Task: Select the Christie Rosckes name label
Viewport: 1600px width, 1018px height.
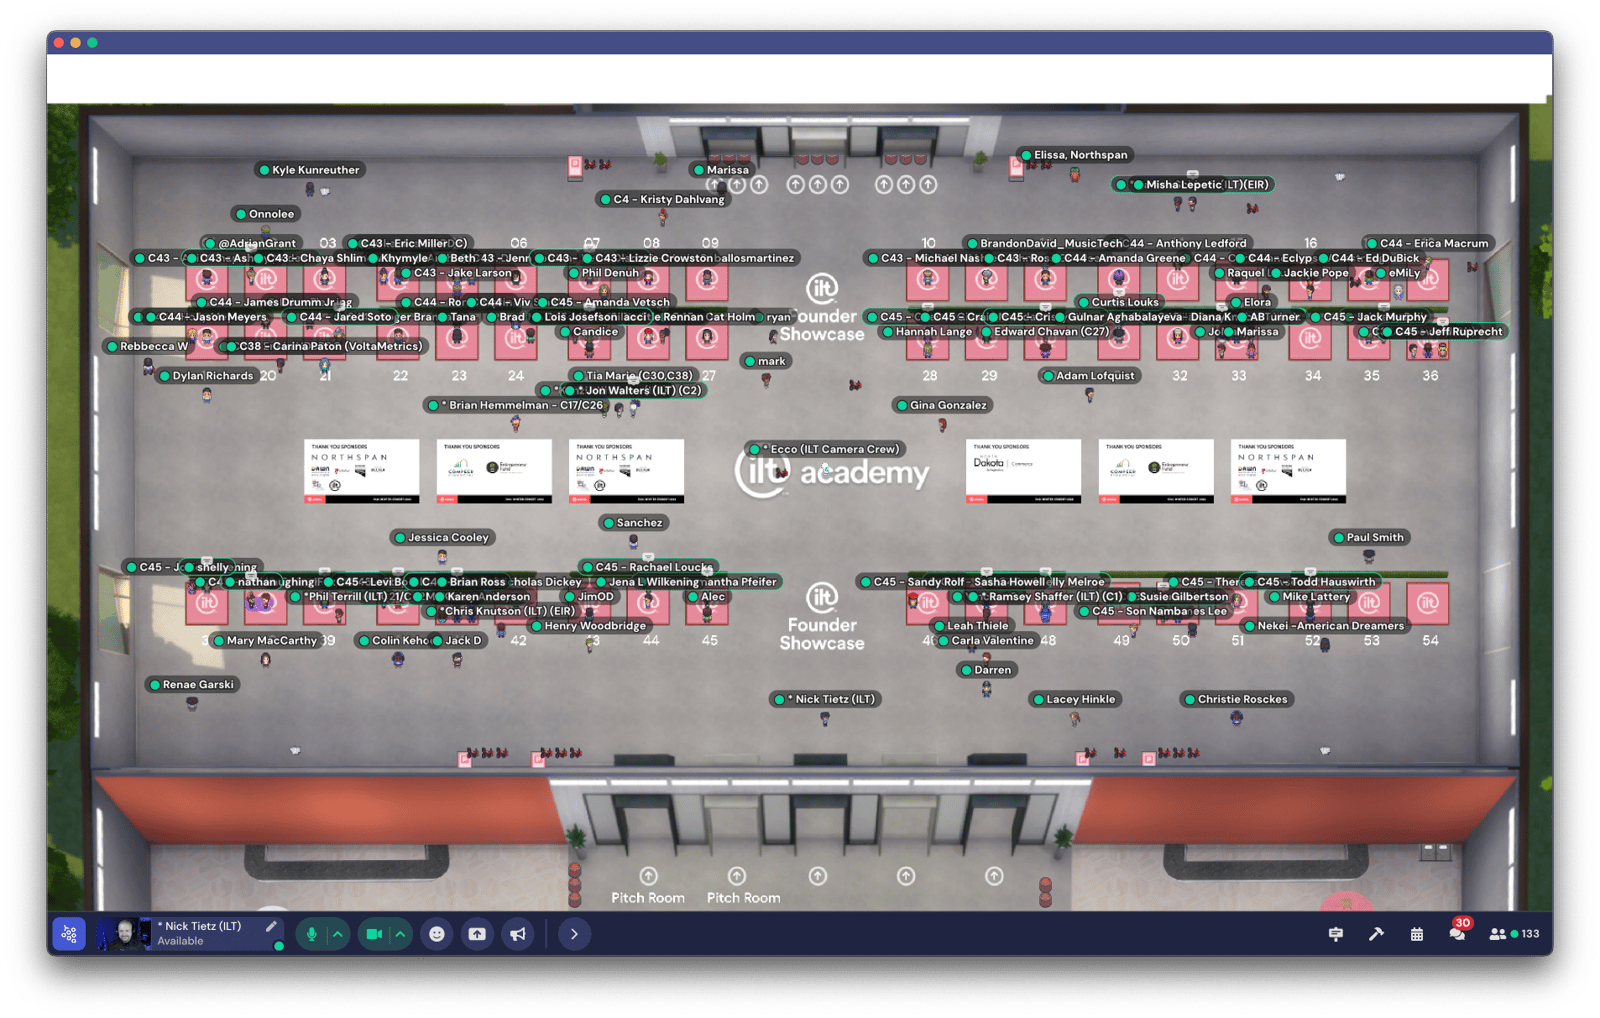Action: point(1236,699)
